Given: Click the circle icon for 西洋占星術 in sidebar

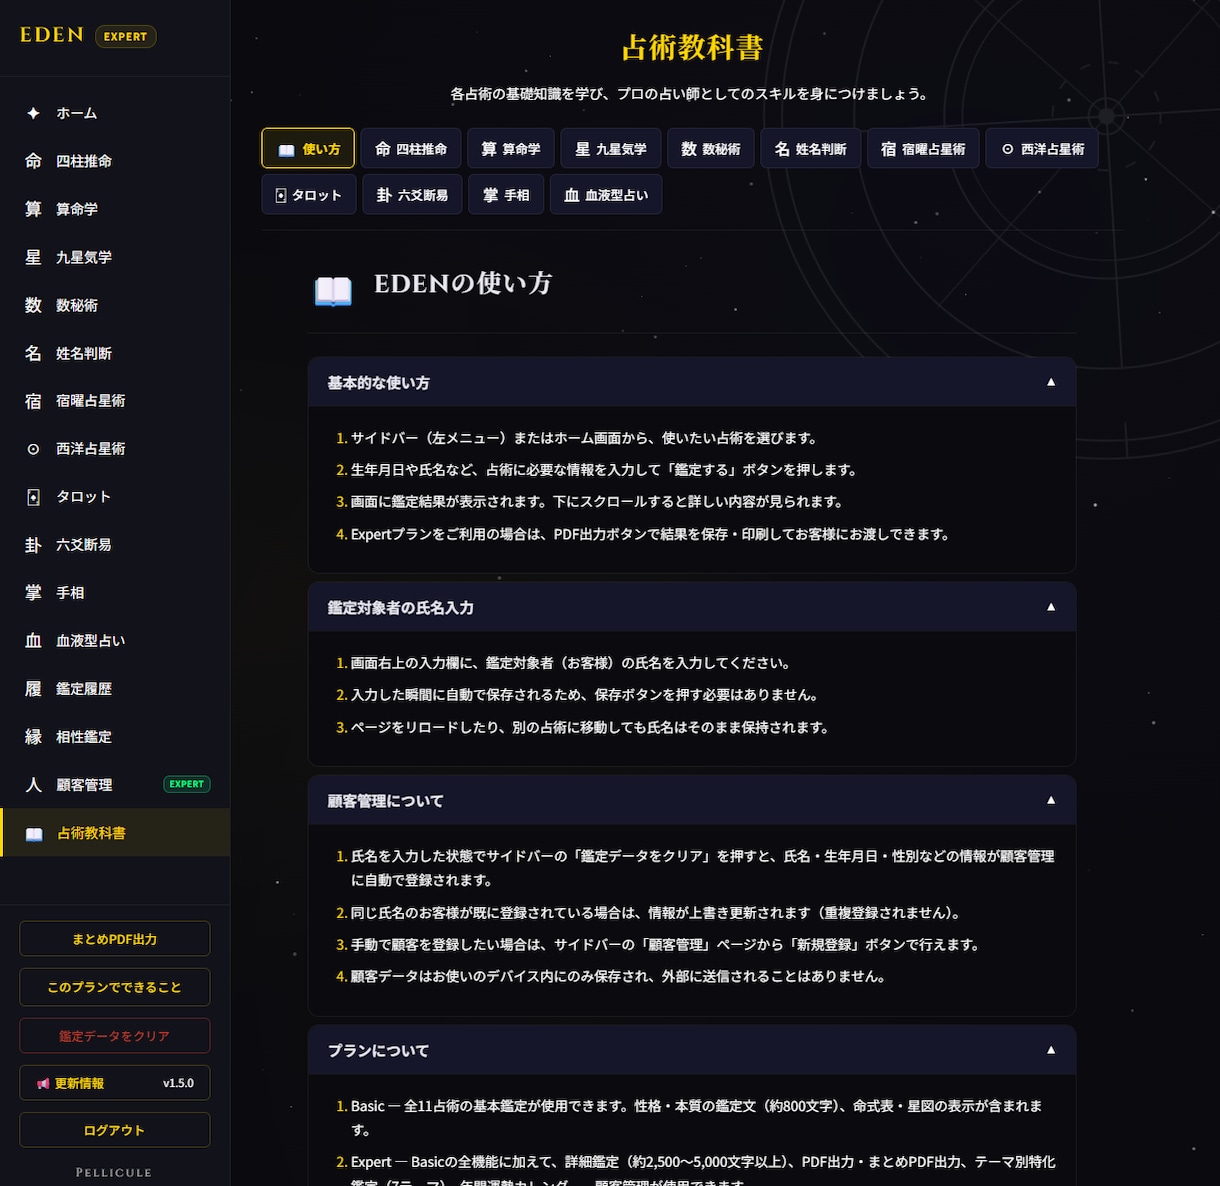Looking at the screenshot, I should [x=33, y=449].
